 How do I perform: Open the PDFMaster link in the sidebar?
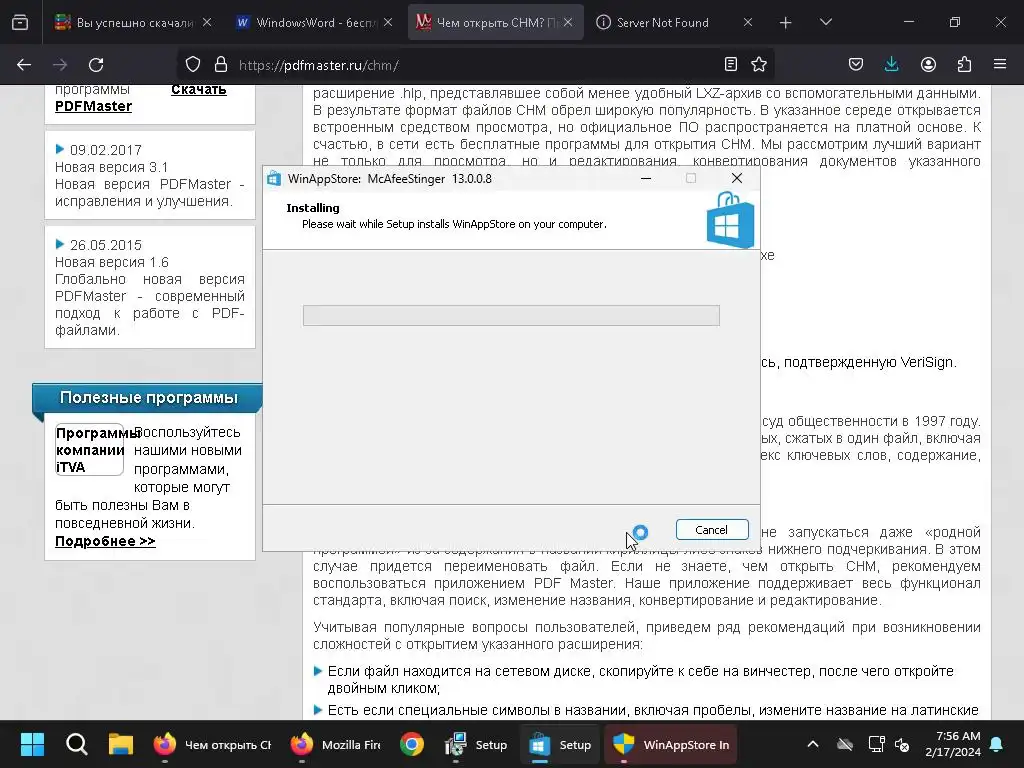coord(93,106)
